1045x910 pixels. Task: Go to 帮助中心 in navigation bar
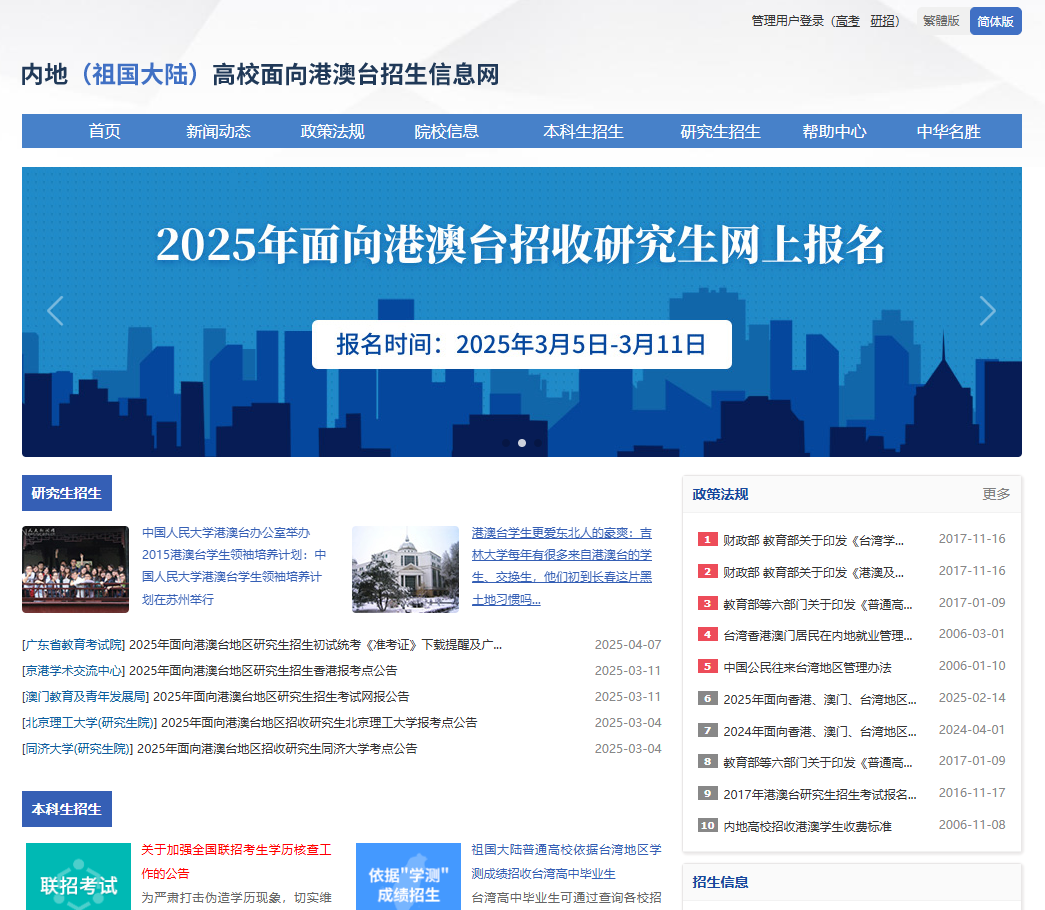point(834,131)
